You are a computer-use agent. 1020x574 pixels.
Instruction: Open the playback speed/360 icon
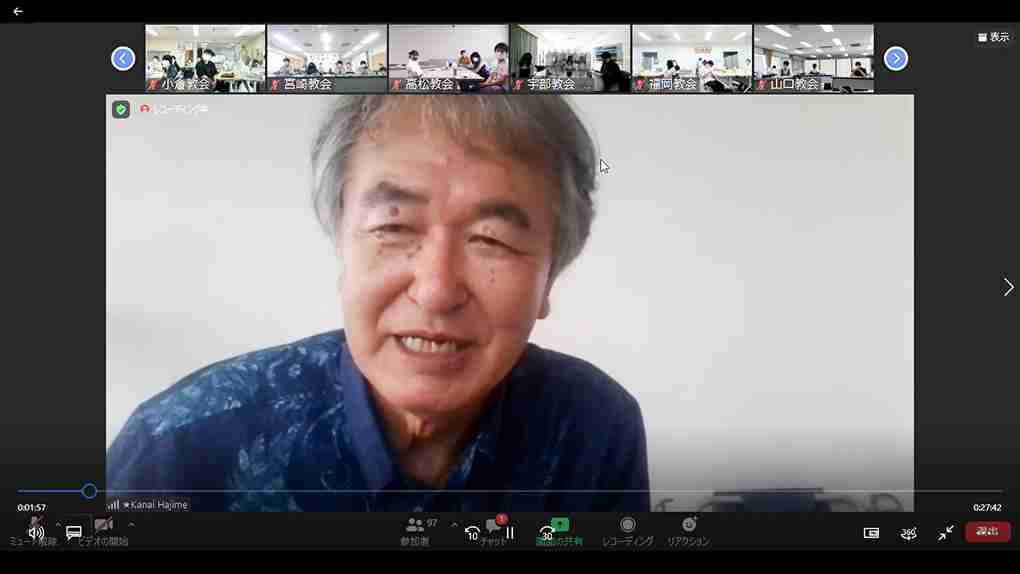(909, 533)
